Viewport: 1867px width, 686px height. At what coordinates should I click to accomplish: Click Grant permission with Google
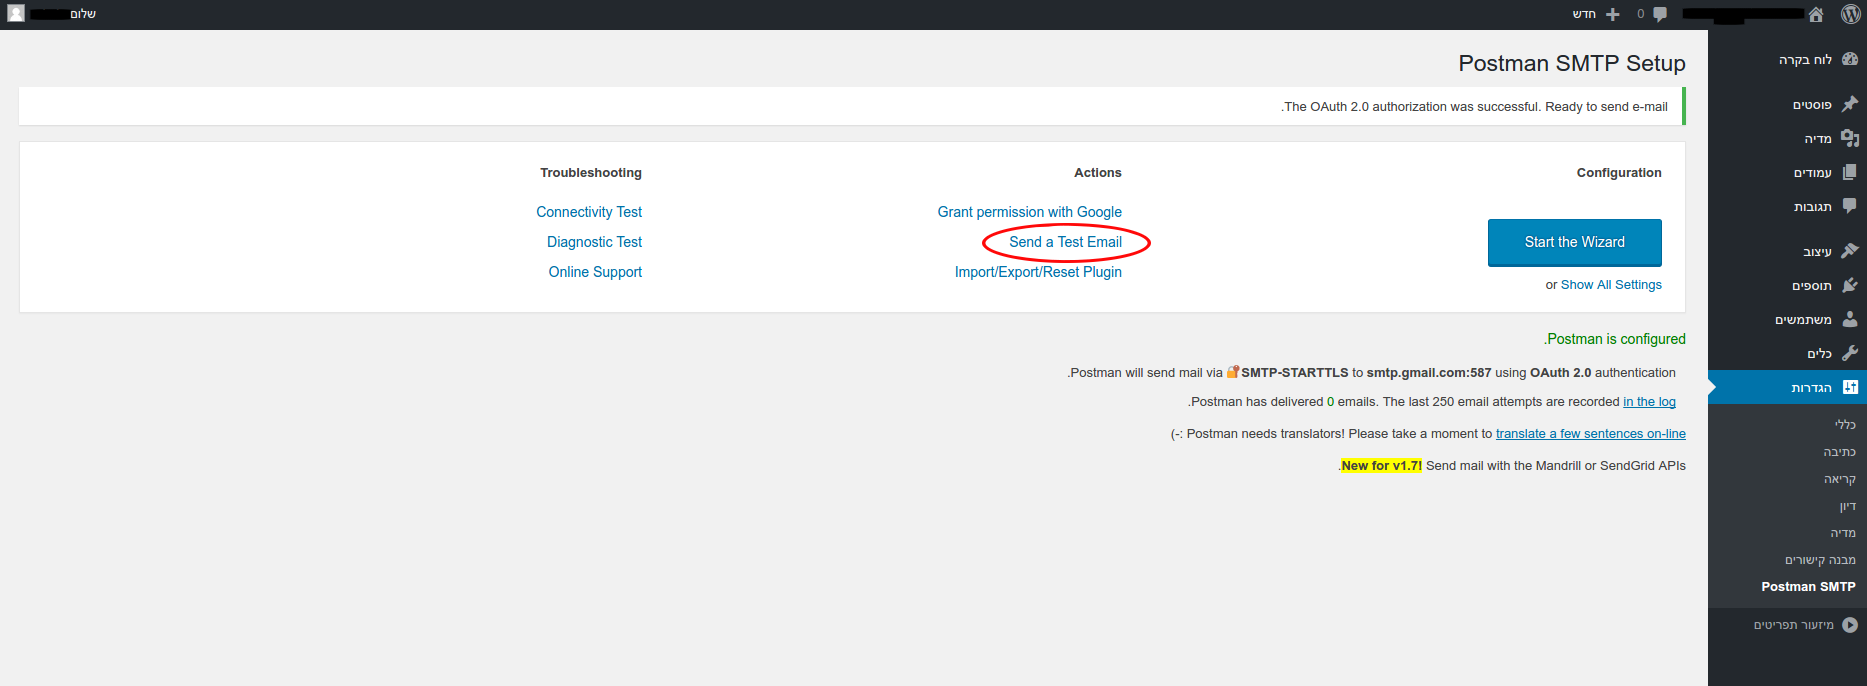click(x=1029, y=212)
